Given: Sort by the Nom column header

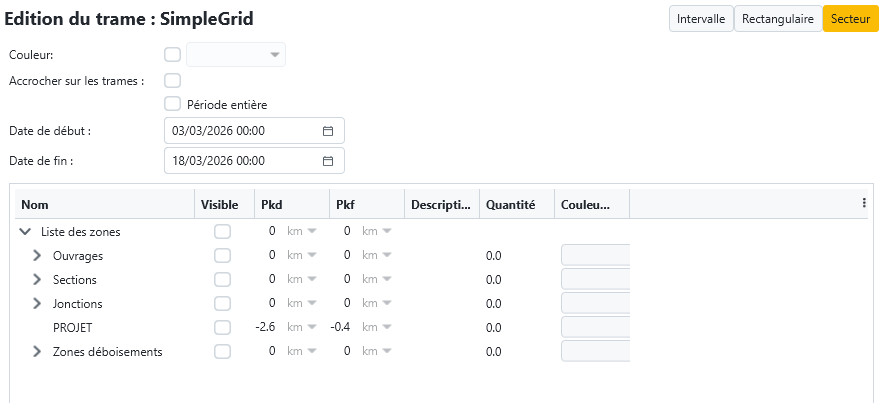Looking at the screenshot, I should point(35,205).
